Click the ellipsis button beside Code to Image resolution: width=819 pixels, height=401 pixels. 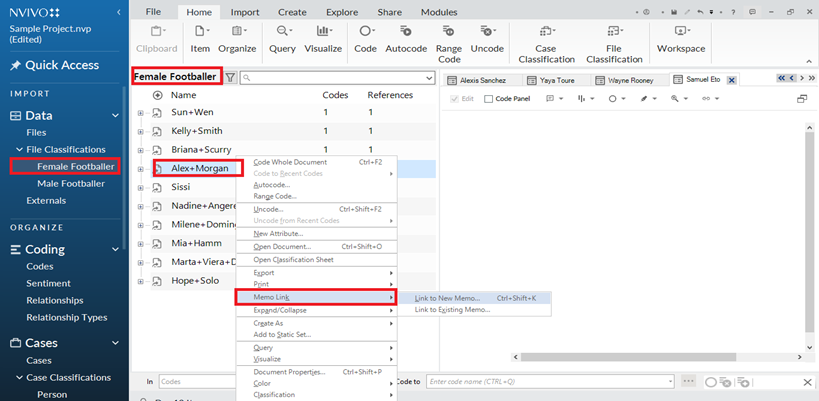click(x=688, y=382)
